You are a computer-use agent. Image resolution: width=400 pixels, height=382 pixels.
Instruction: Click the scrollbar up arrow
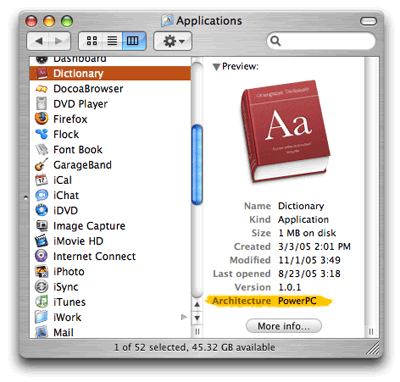tap(197, 304)
